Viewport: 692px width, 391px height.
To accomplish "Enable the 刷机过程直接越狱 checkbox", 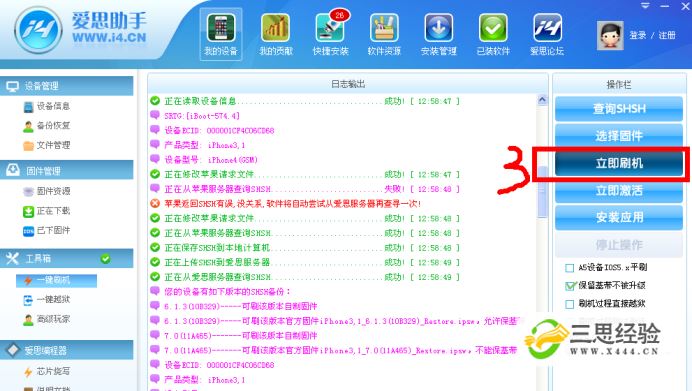I will pyautogui.click(x=569, y=304).
